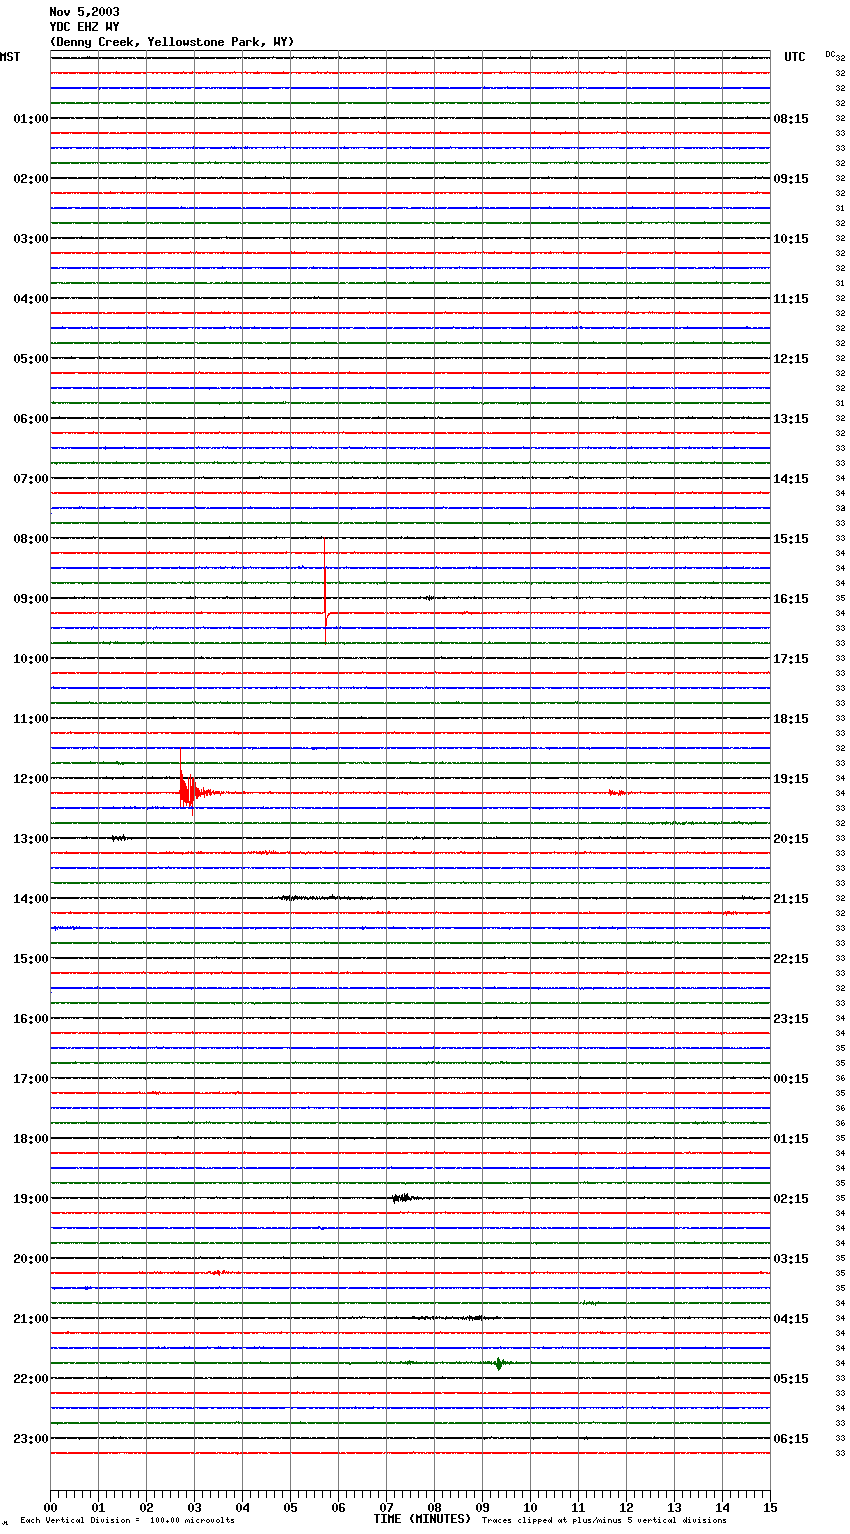Select the 05:00 MST row label
Image resolution: width=850 pixels, height=1534 pixels.
tap(31, 359)
